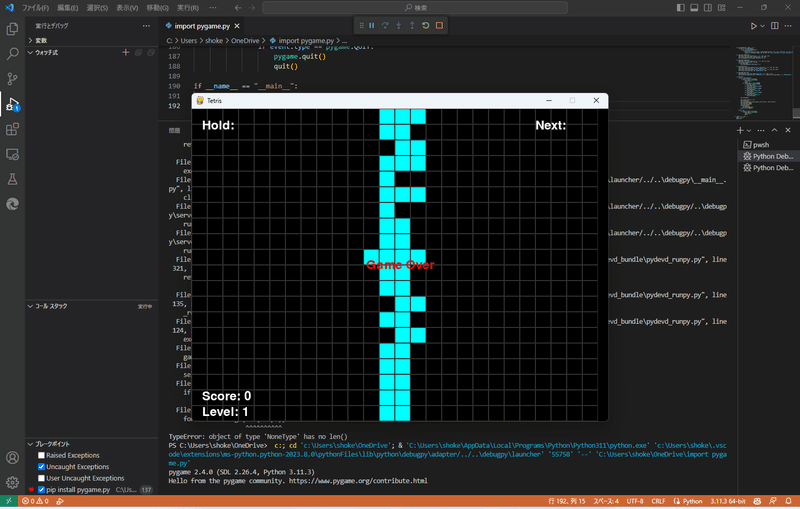Click the UTF-8 encoding in status bar
This screenshot has width=800, height=509.
coord(635,501)
